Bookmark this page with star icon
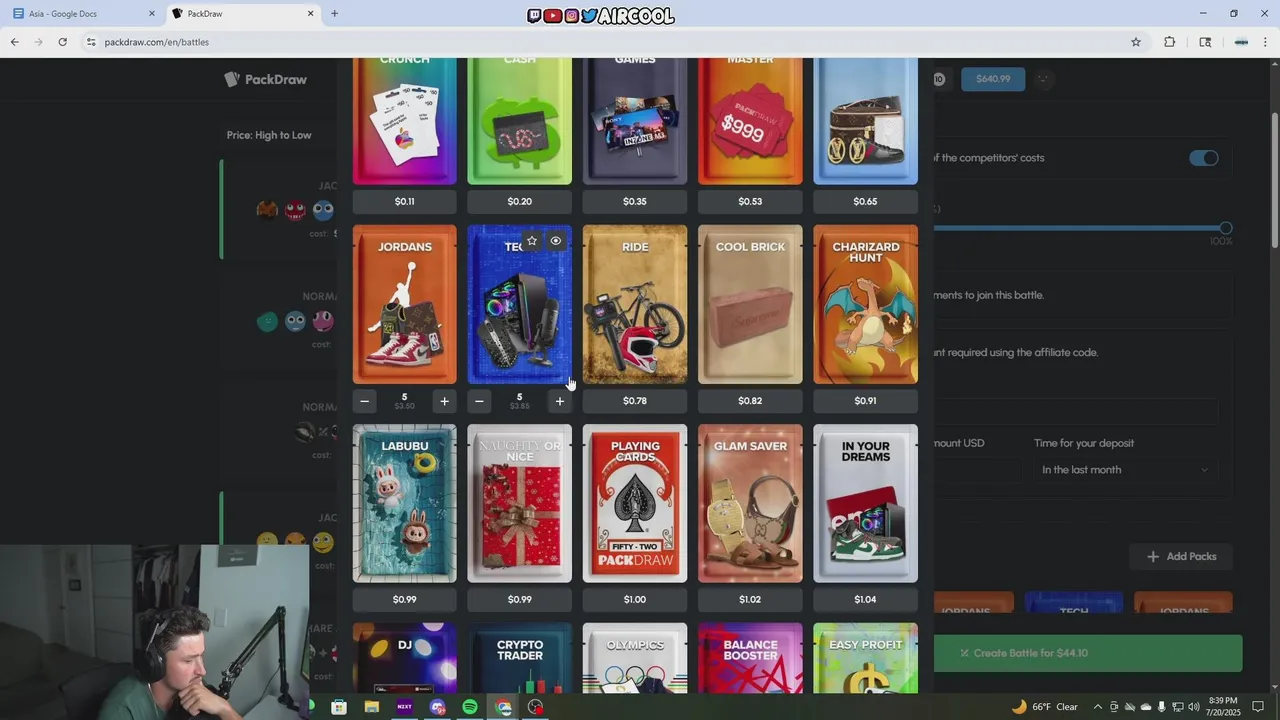Screen dimensions: 1280x720 pyautogui.click(x=1136, y=42)
